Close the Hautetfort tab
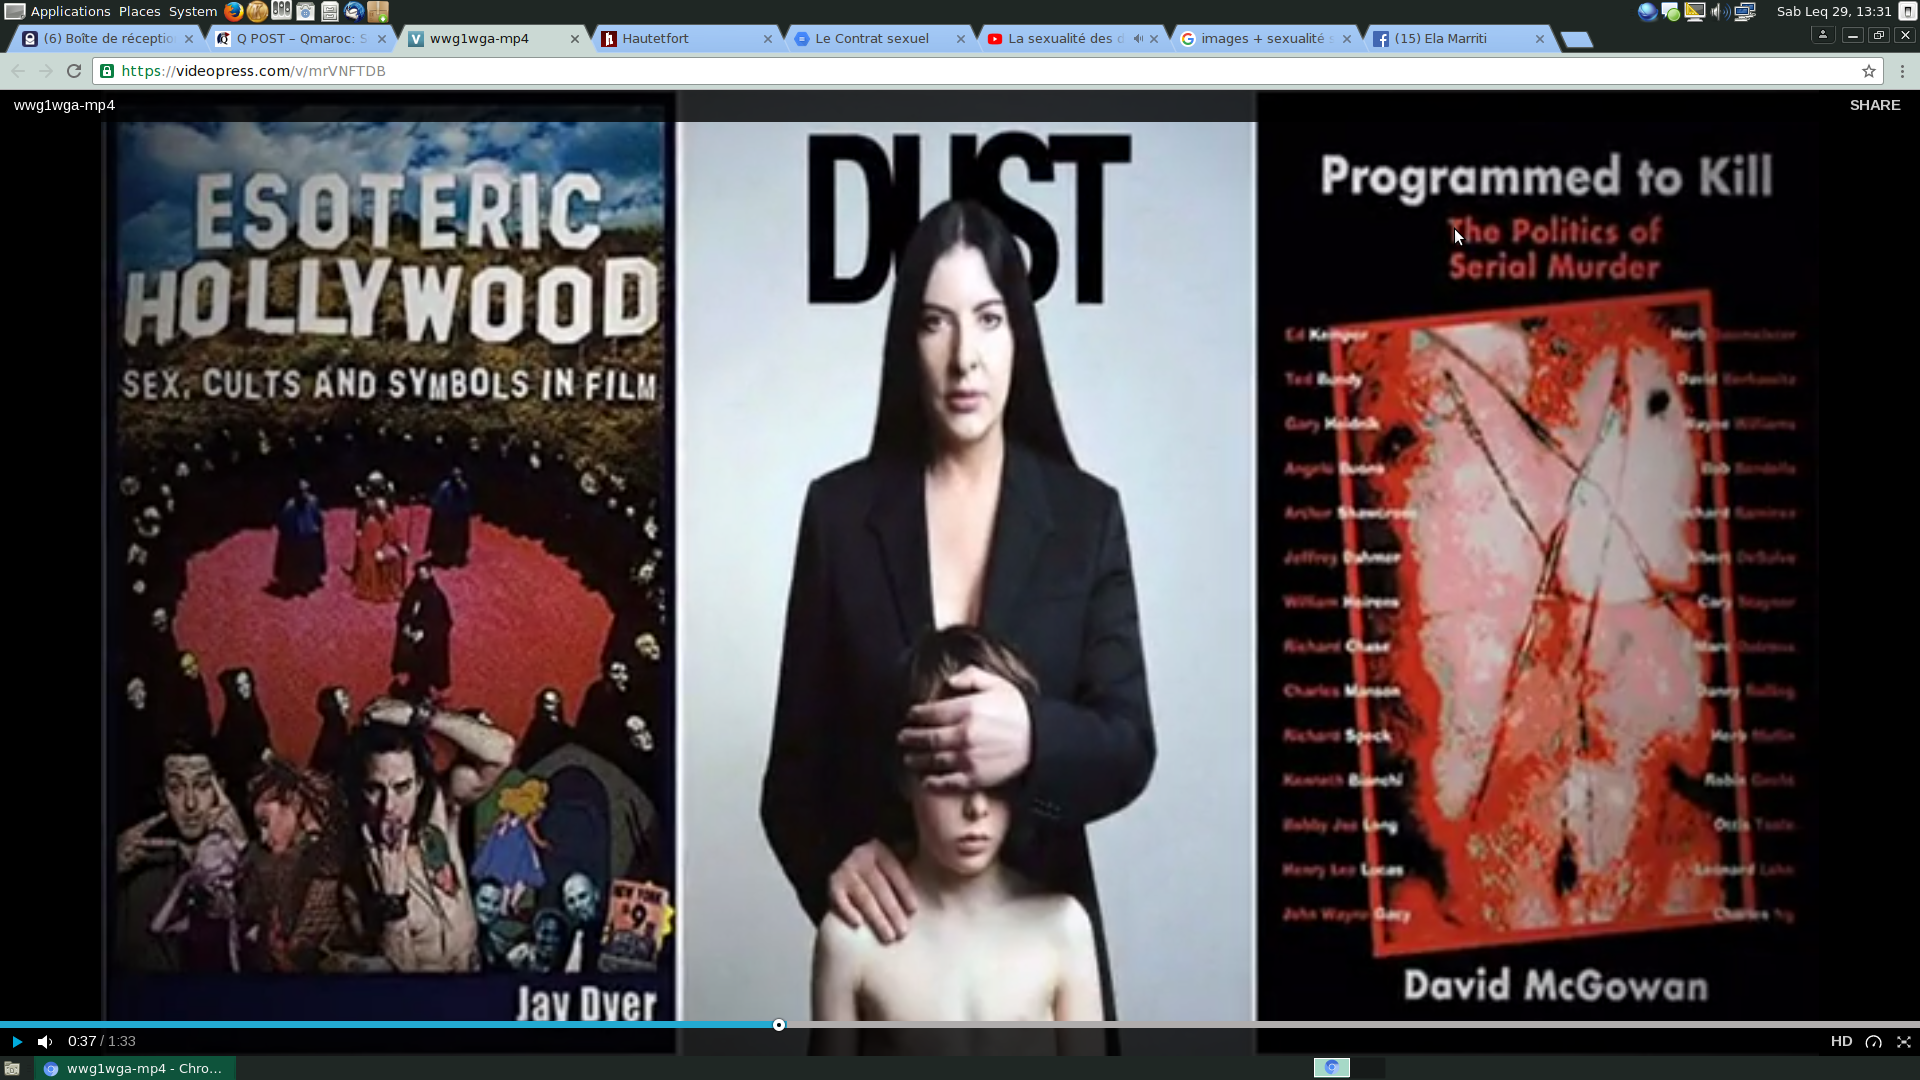The image size is (1920, 1080). pos(768,39)
